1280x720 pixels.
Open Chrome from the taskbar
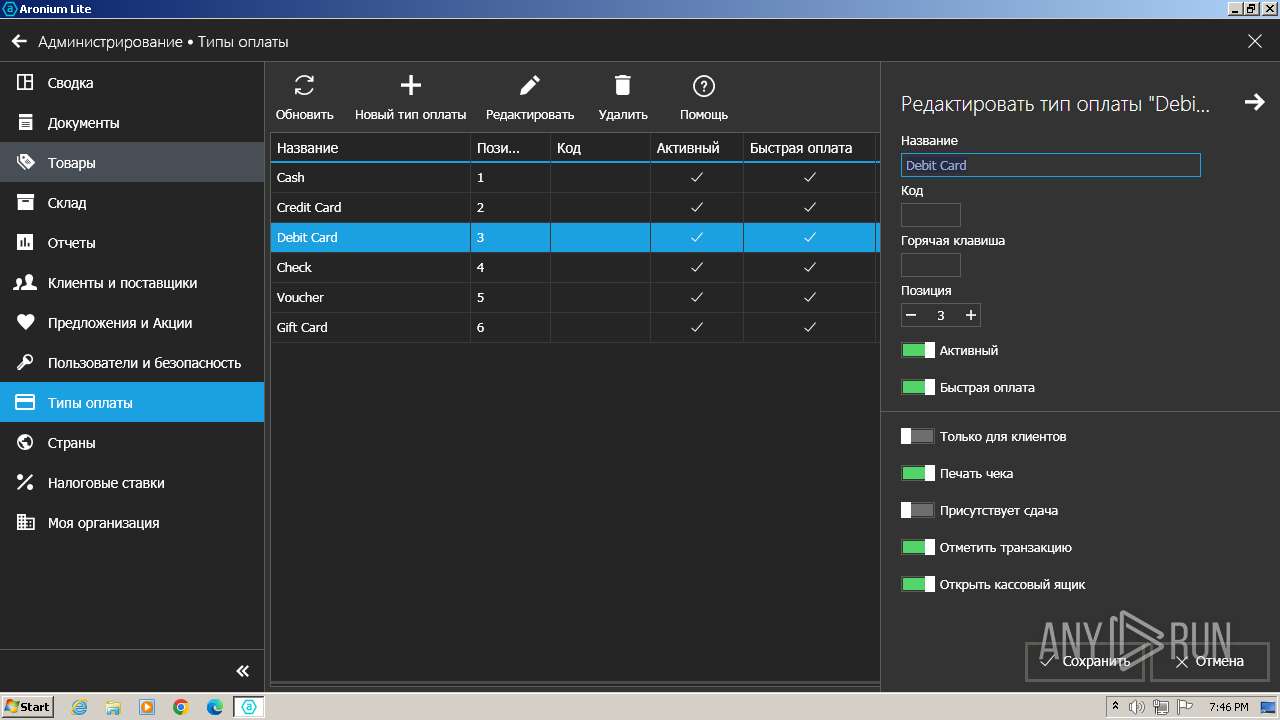[x=181, y=707]
